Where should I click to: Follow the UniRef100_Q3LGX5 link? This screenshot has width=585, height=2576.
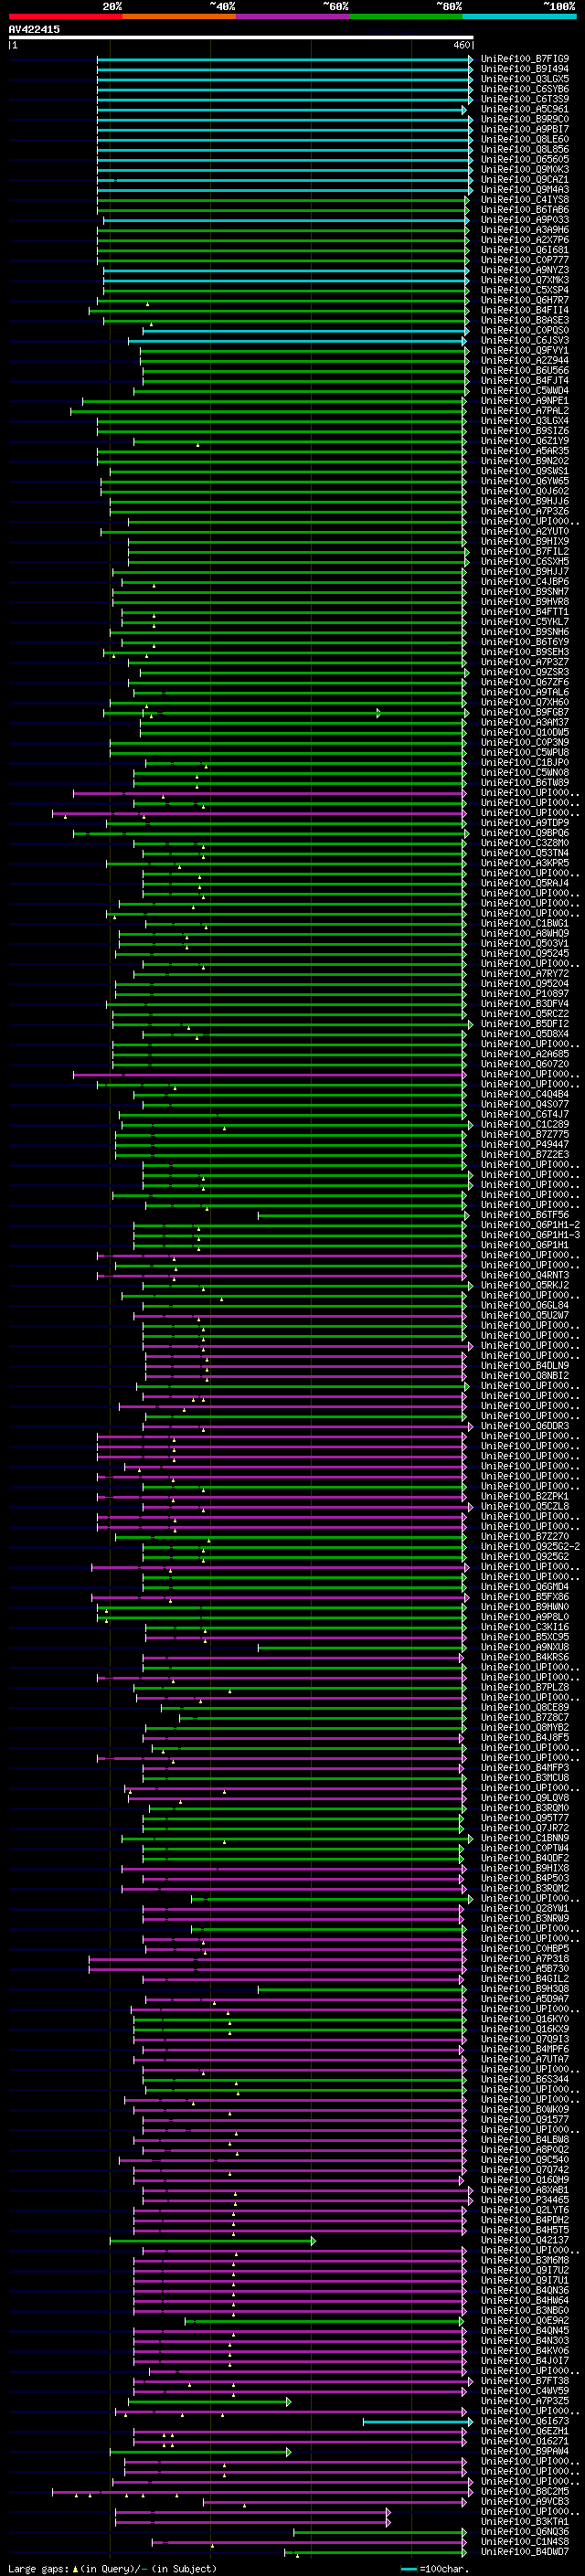[x=524, y=79]
